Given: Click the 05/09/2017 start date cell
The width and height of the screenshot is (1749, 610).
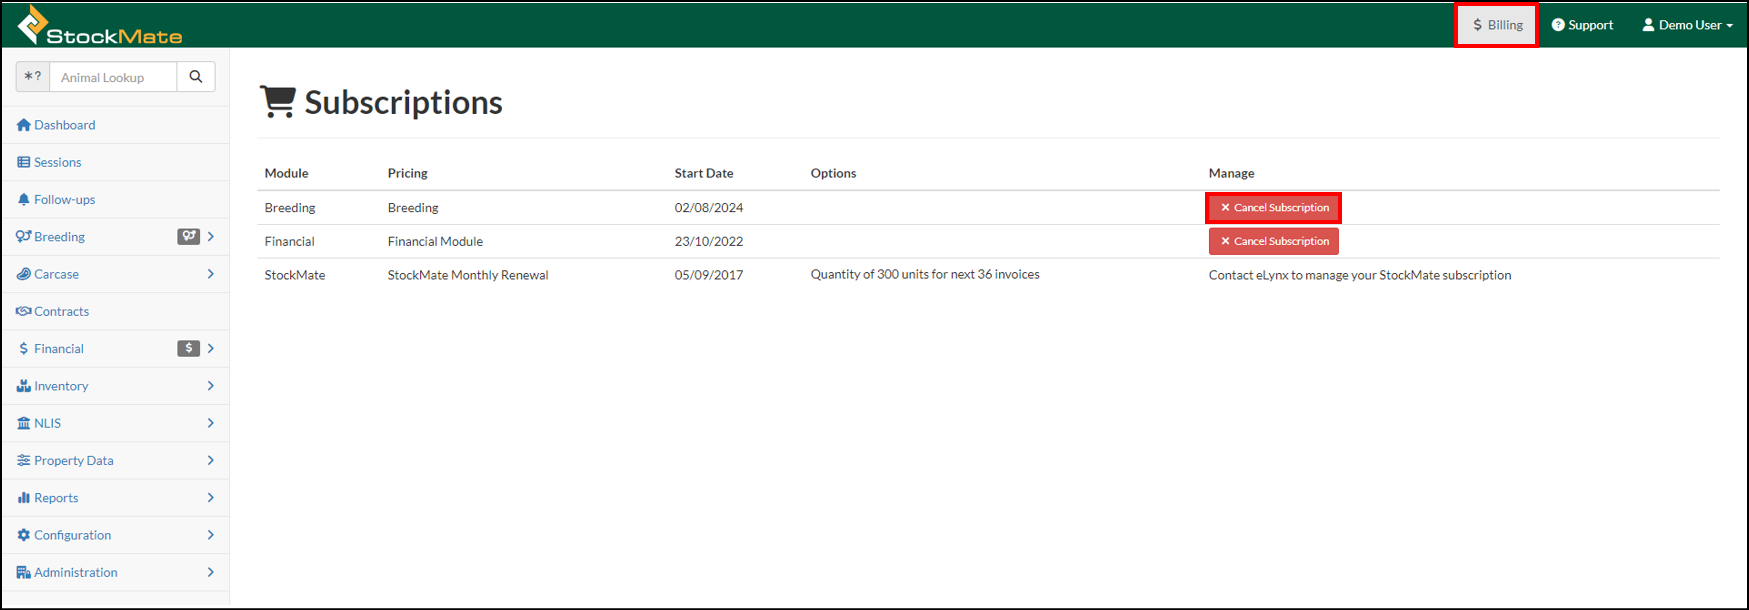Looking at the screenshot, I should (x=709, y=275).
